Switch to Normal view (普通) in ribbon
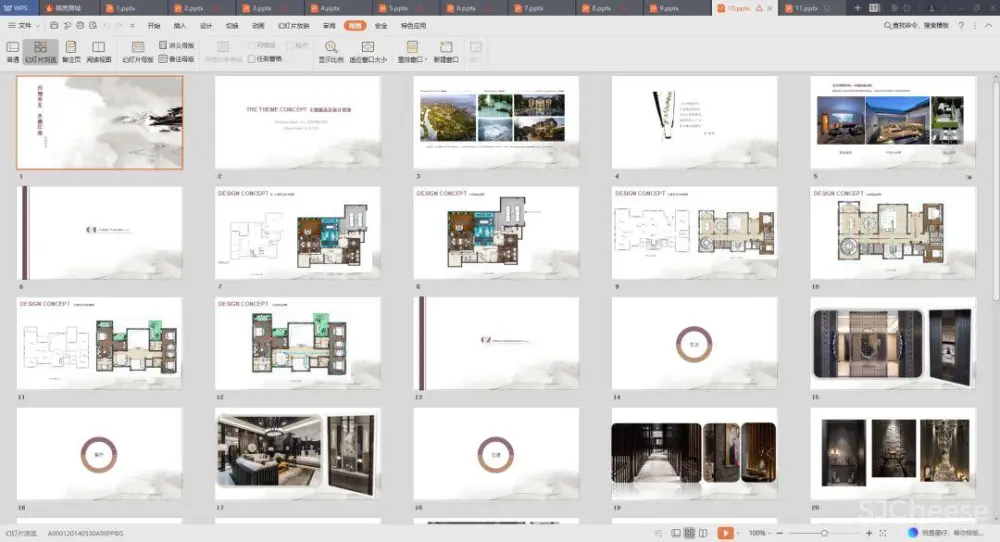This screenshot has height=542, width=1000. click(x=13, y=51)
